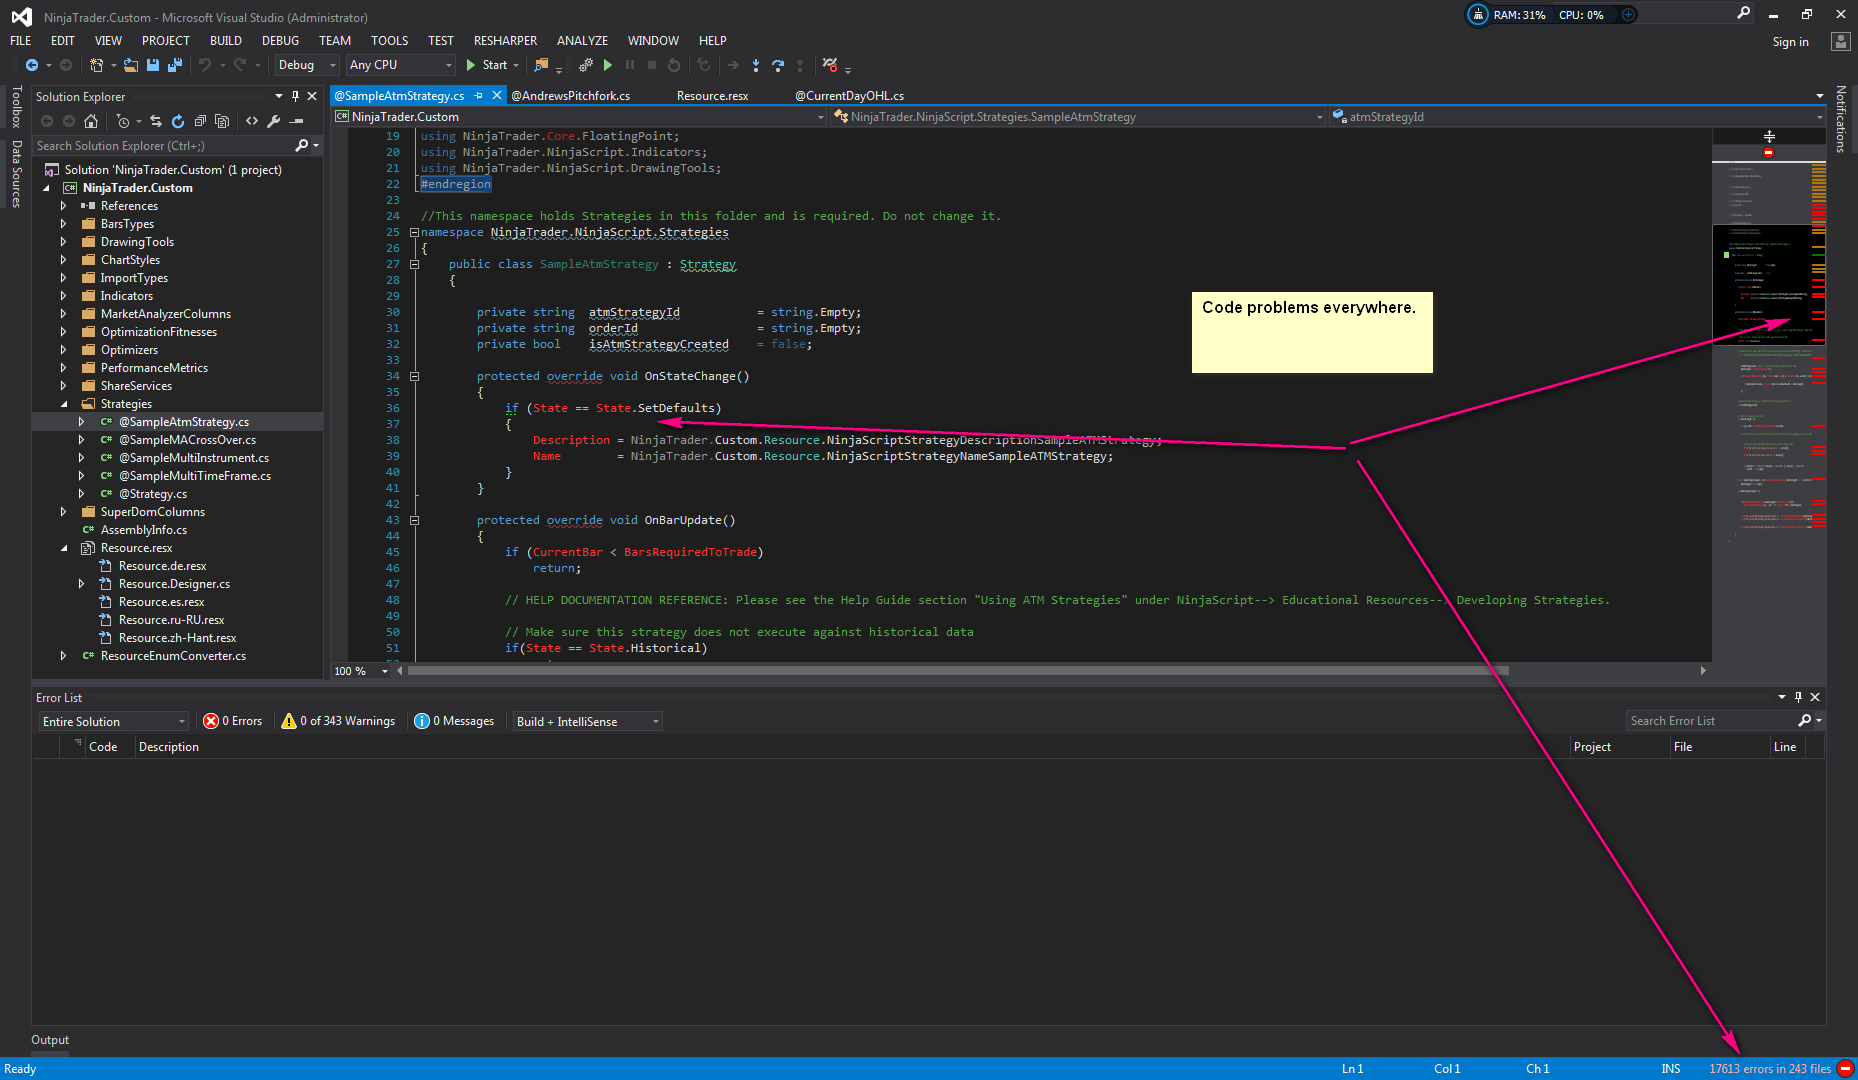1858x1080 pixels.
Task: Toggle the 343 Warnings filter
Action: point(338,721)
